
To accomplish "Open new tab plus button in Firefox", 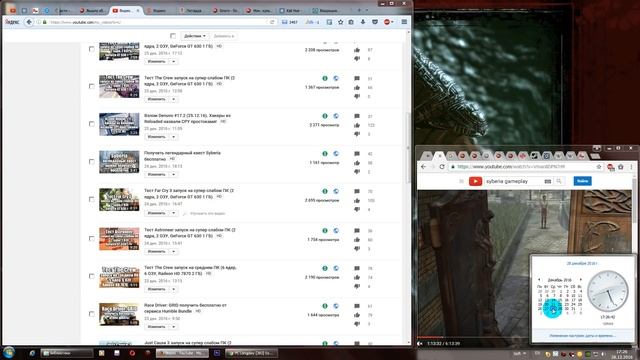I will [359, 10].
